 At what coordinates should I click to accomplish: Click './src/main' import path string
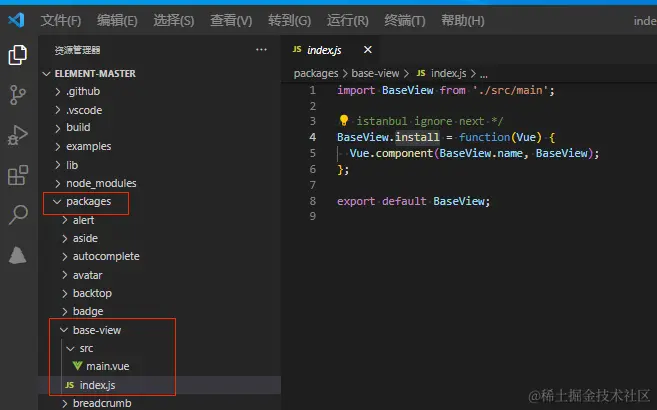click(x=510, y=90)
